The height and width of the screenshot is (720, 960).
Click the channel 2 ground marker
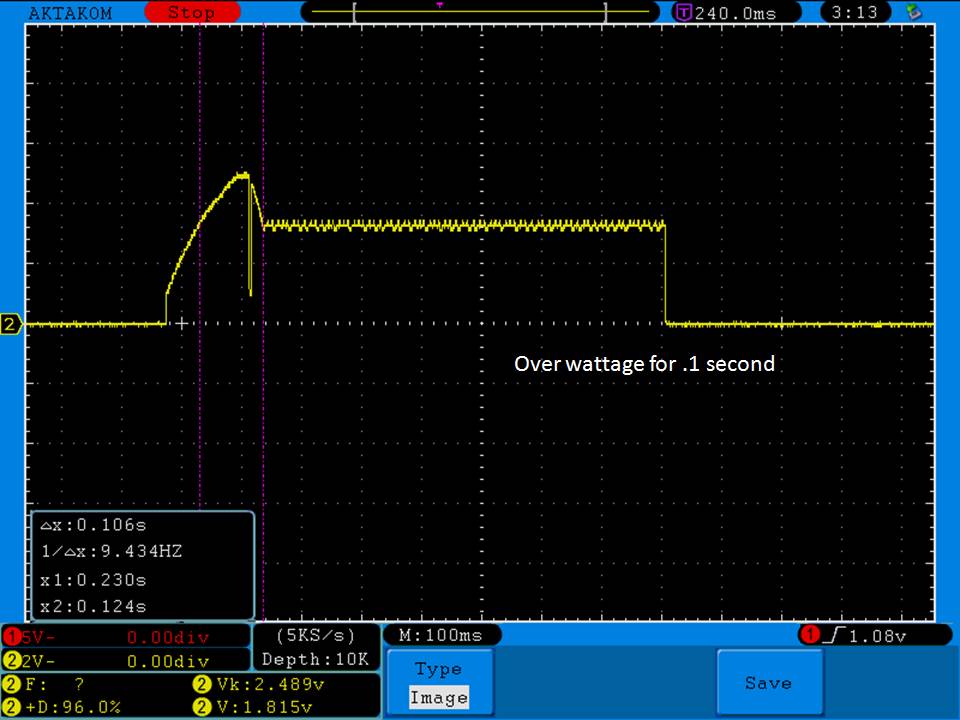[12, 324]
